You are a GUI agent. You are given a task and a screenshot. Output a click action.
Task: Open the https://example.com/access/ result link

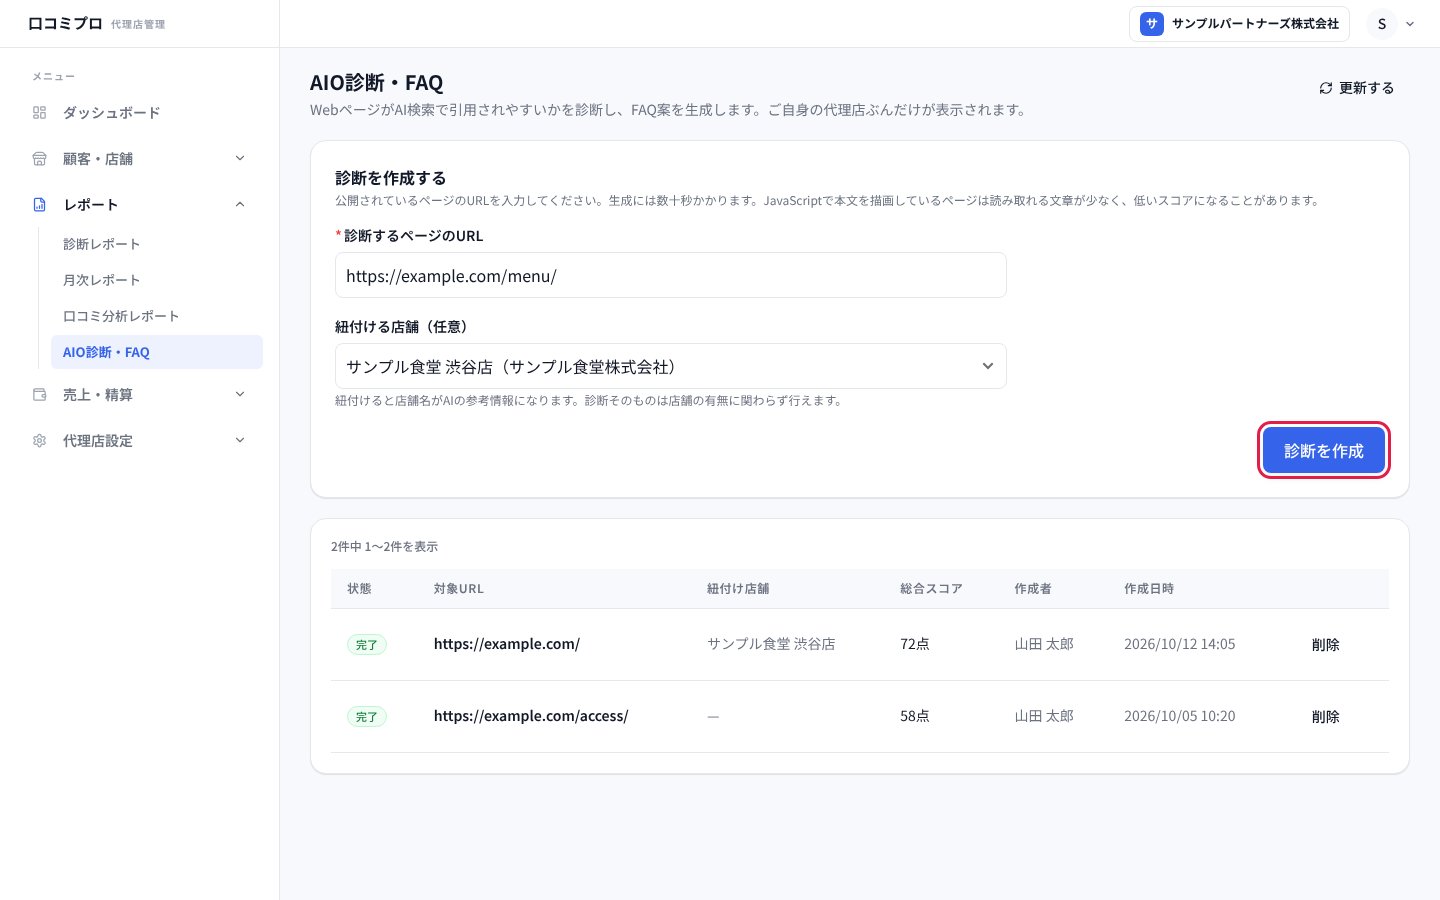pos(531,716)
